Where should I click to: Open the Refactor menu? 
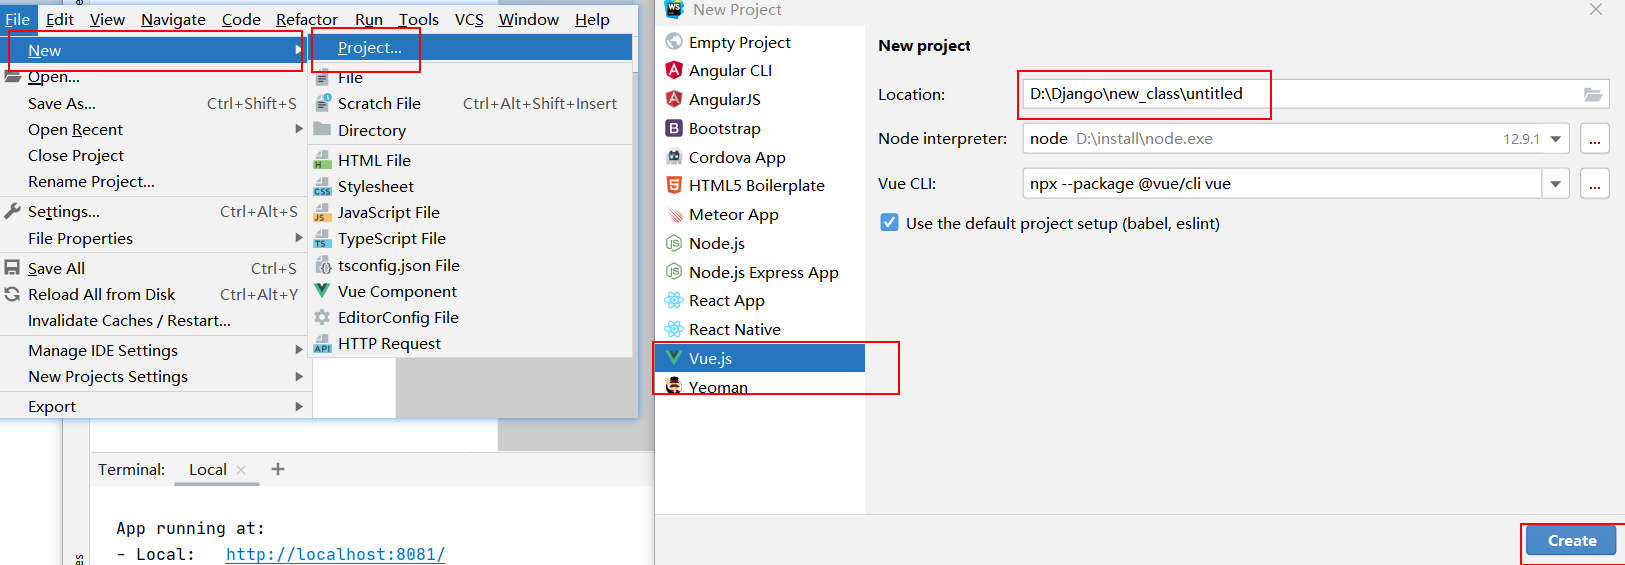[x=307, y=19]
